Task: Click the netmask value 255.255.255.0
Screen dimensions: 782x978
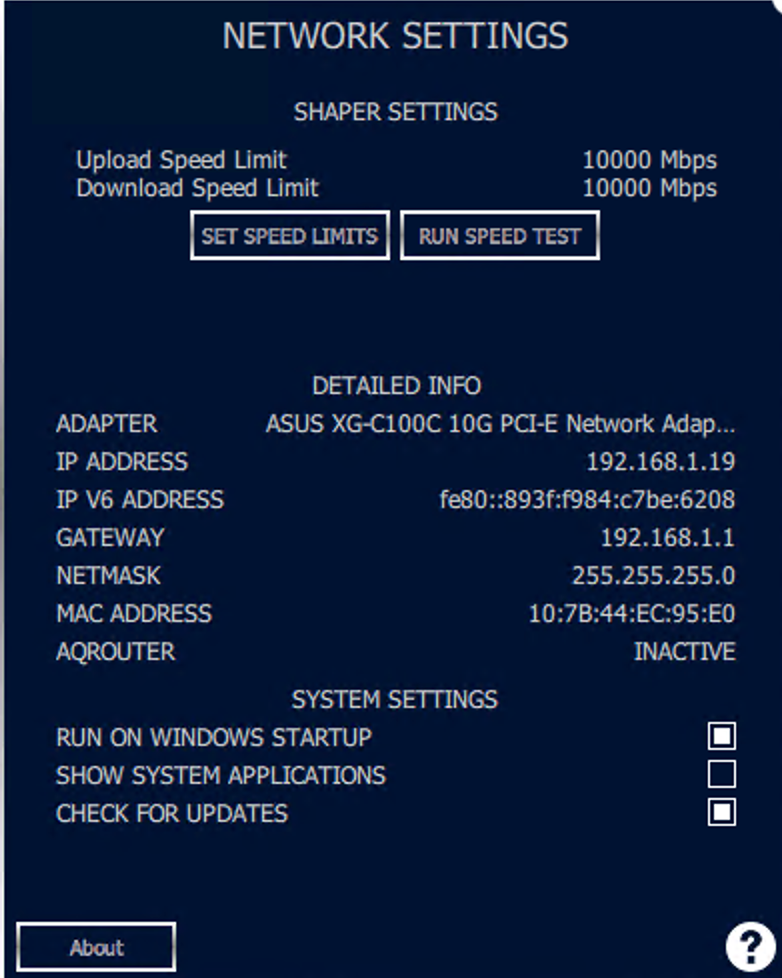Action: (653, 576)
